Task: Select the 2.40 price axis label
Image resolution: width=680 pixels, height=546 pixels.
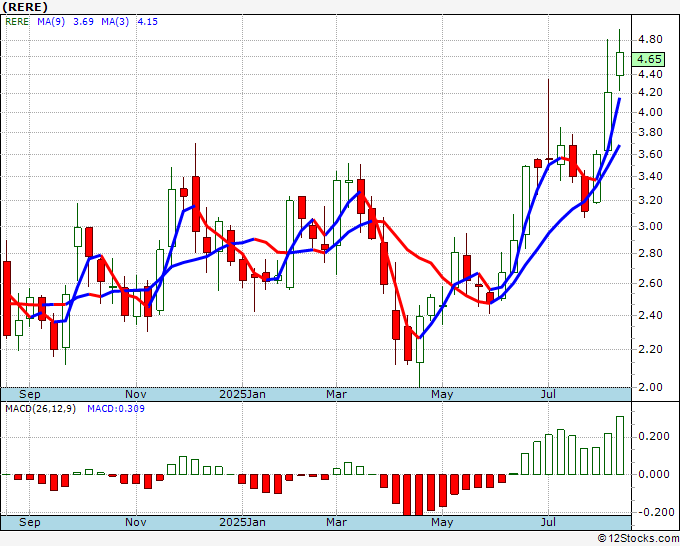Action: point(650,315)
